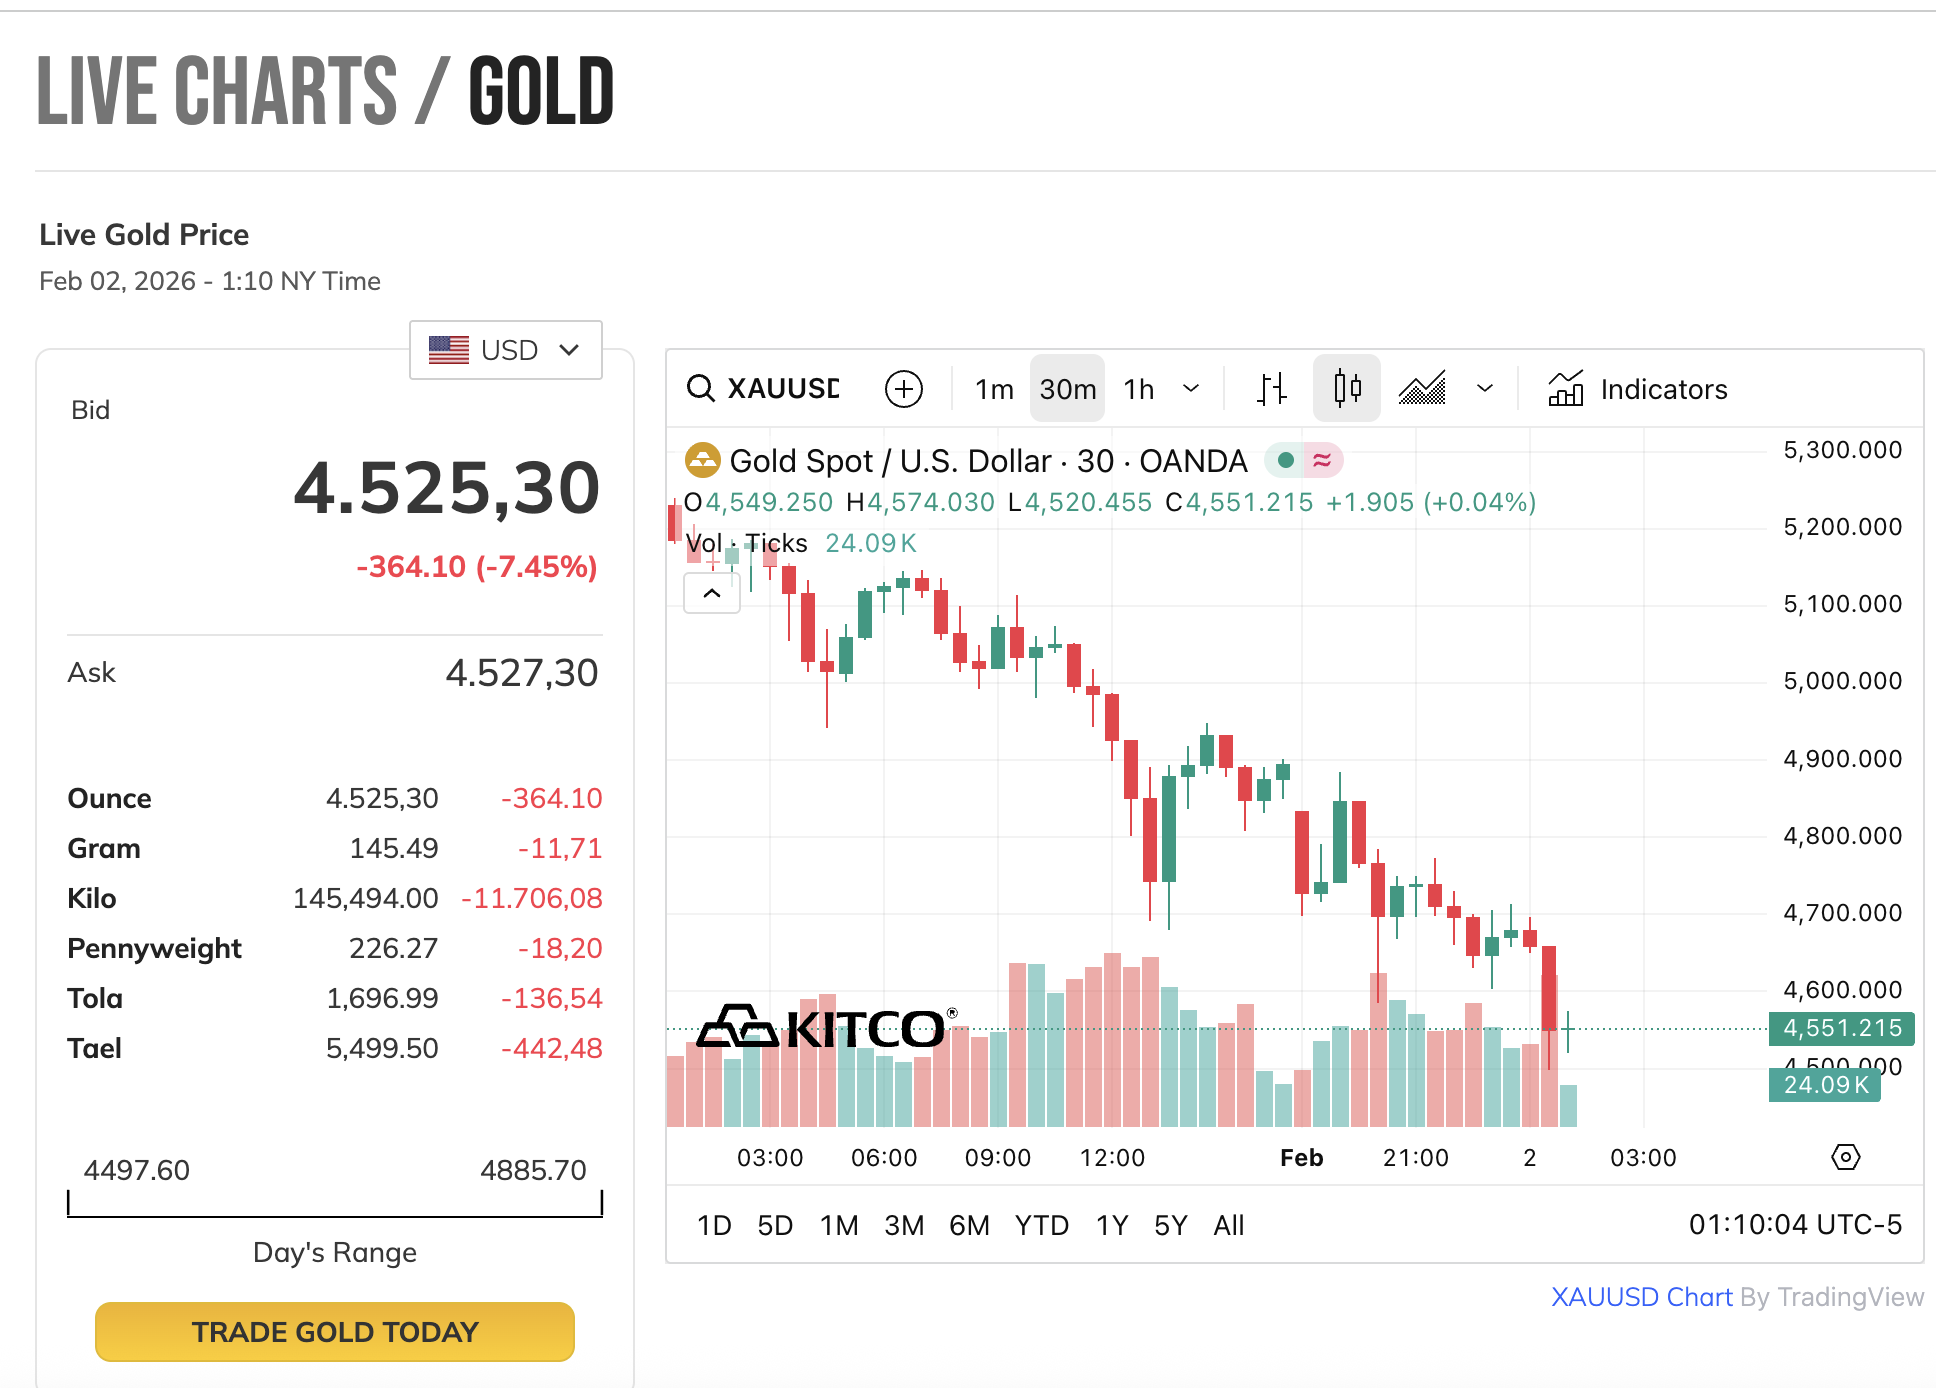Select the candlestick chart style

[1346, 388]
